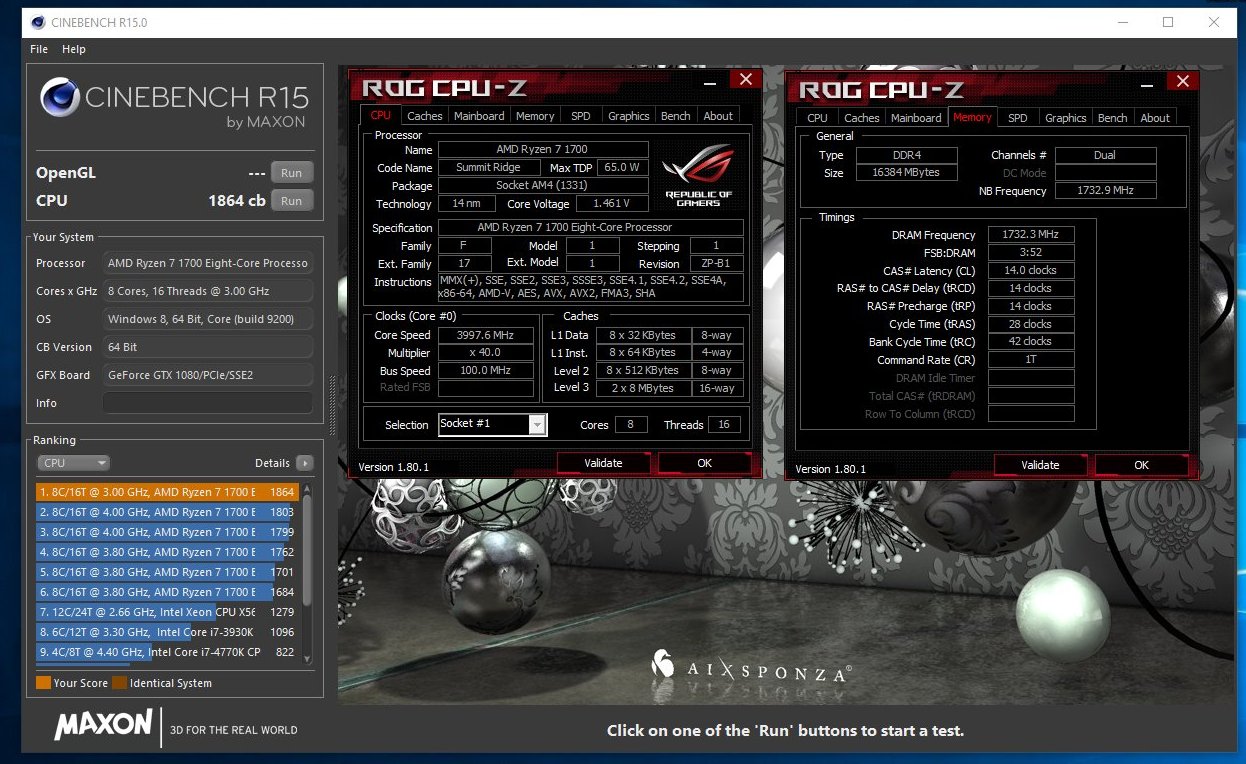Open About tab in left CPU-Z window
Screen dimensions: 1246x764
tap(718, 116)
